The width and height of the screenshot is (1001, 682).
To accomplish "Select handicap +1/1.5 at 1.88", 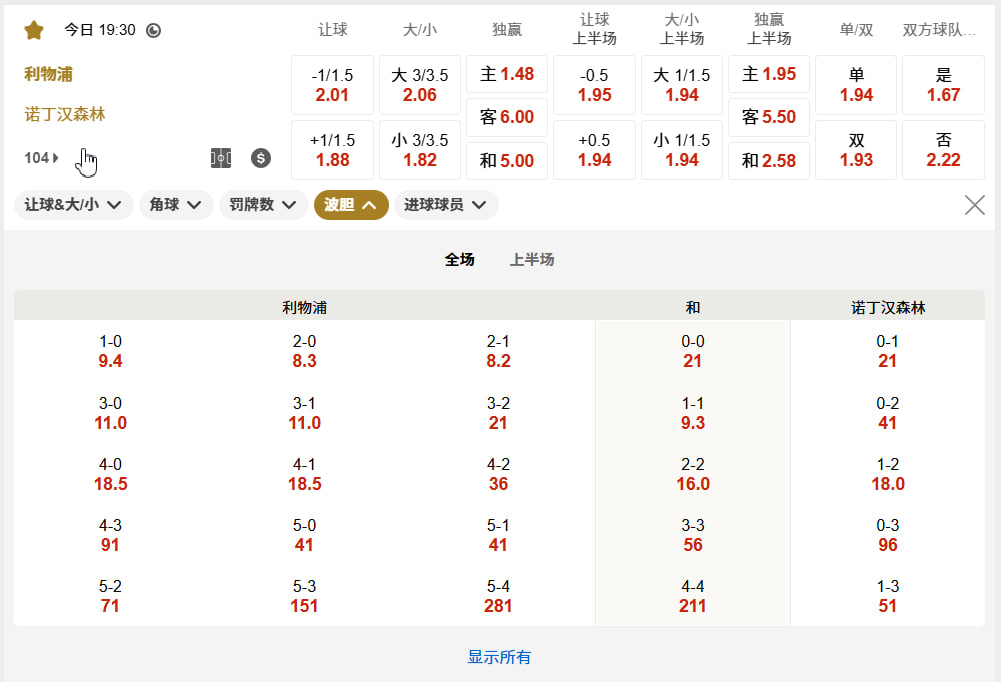I will pos(333,150).
